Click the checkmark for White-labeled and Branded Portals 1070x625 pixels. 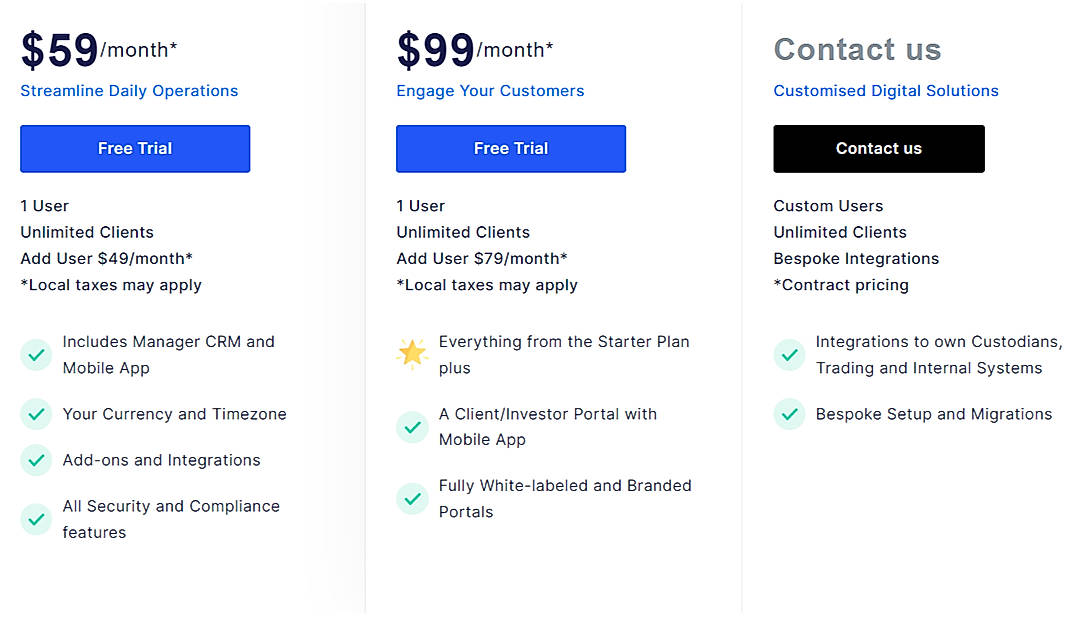412,498
